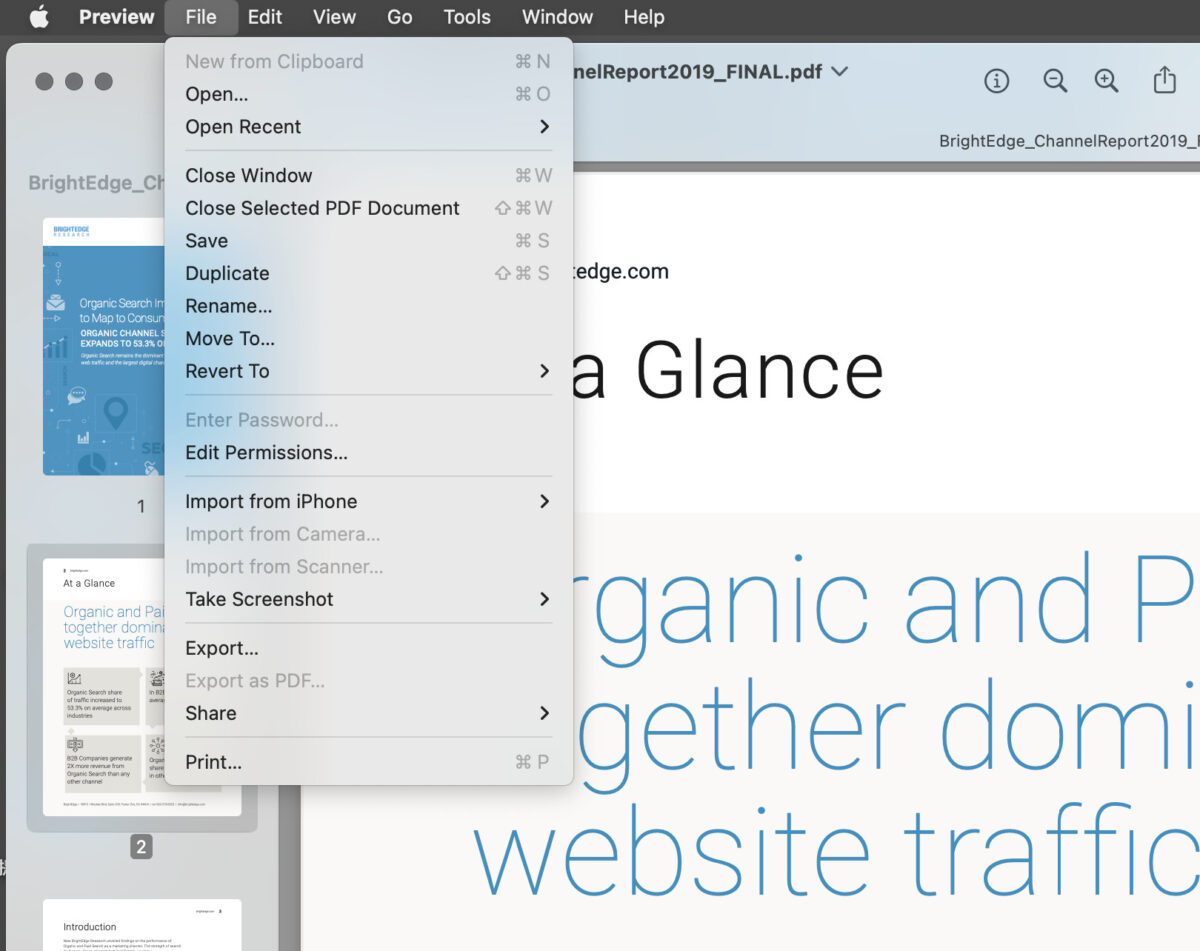Click the Inspector info icon
The image size is (1200, 951).
[996, 81]
